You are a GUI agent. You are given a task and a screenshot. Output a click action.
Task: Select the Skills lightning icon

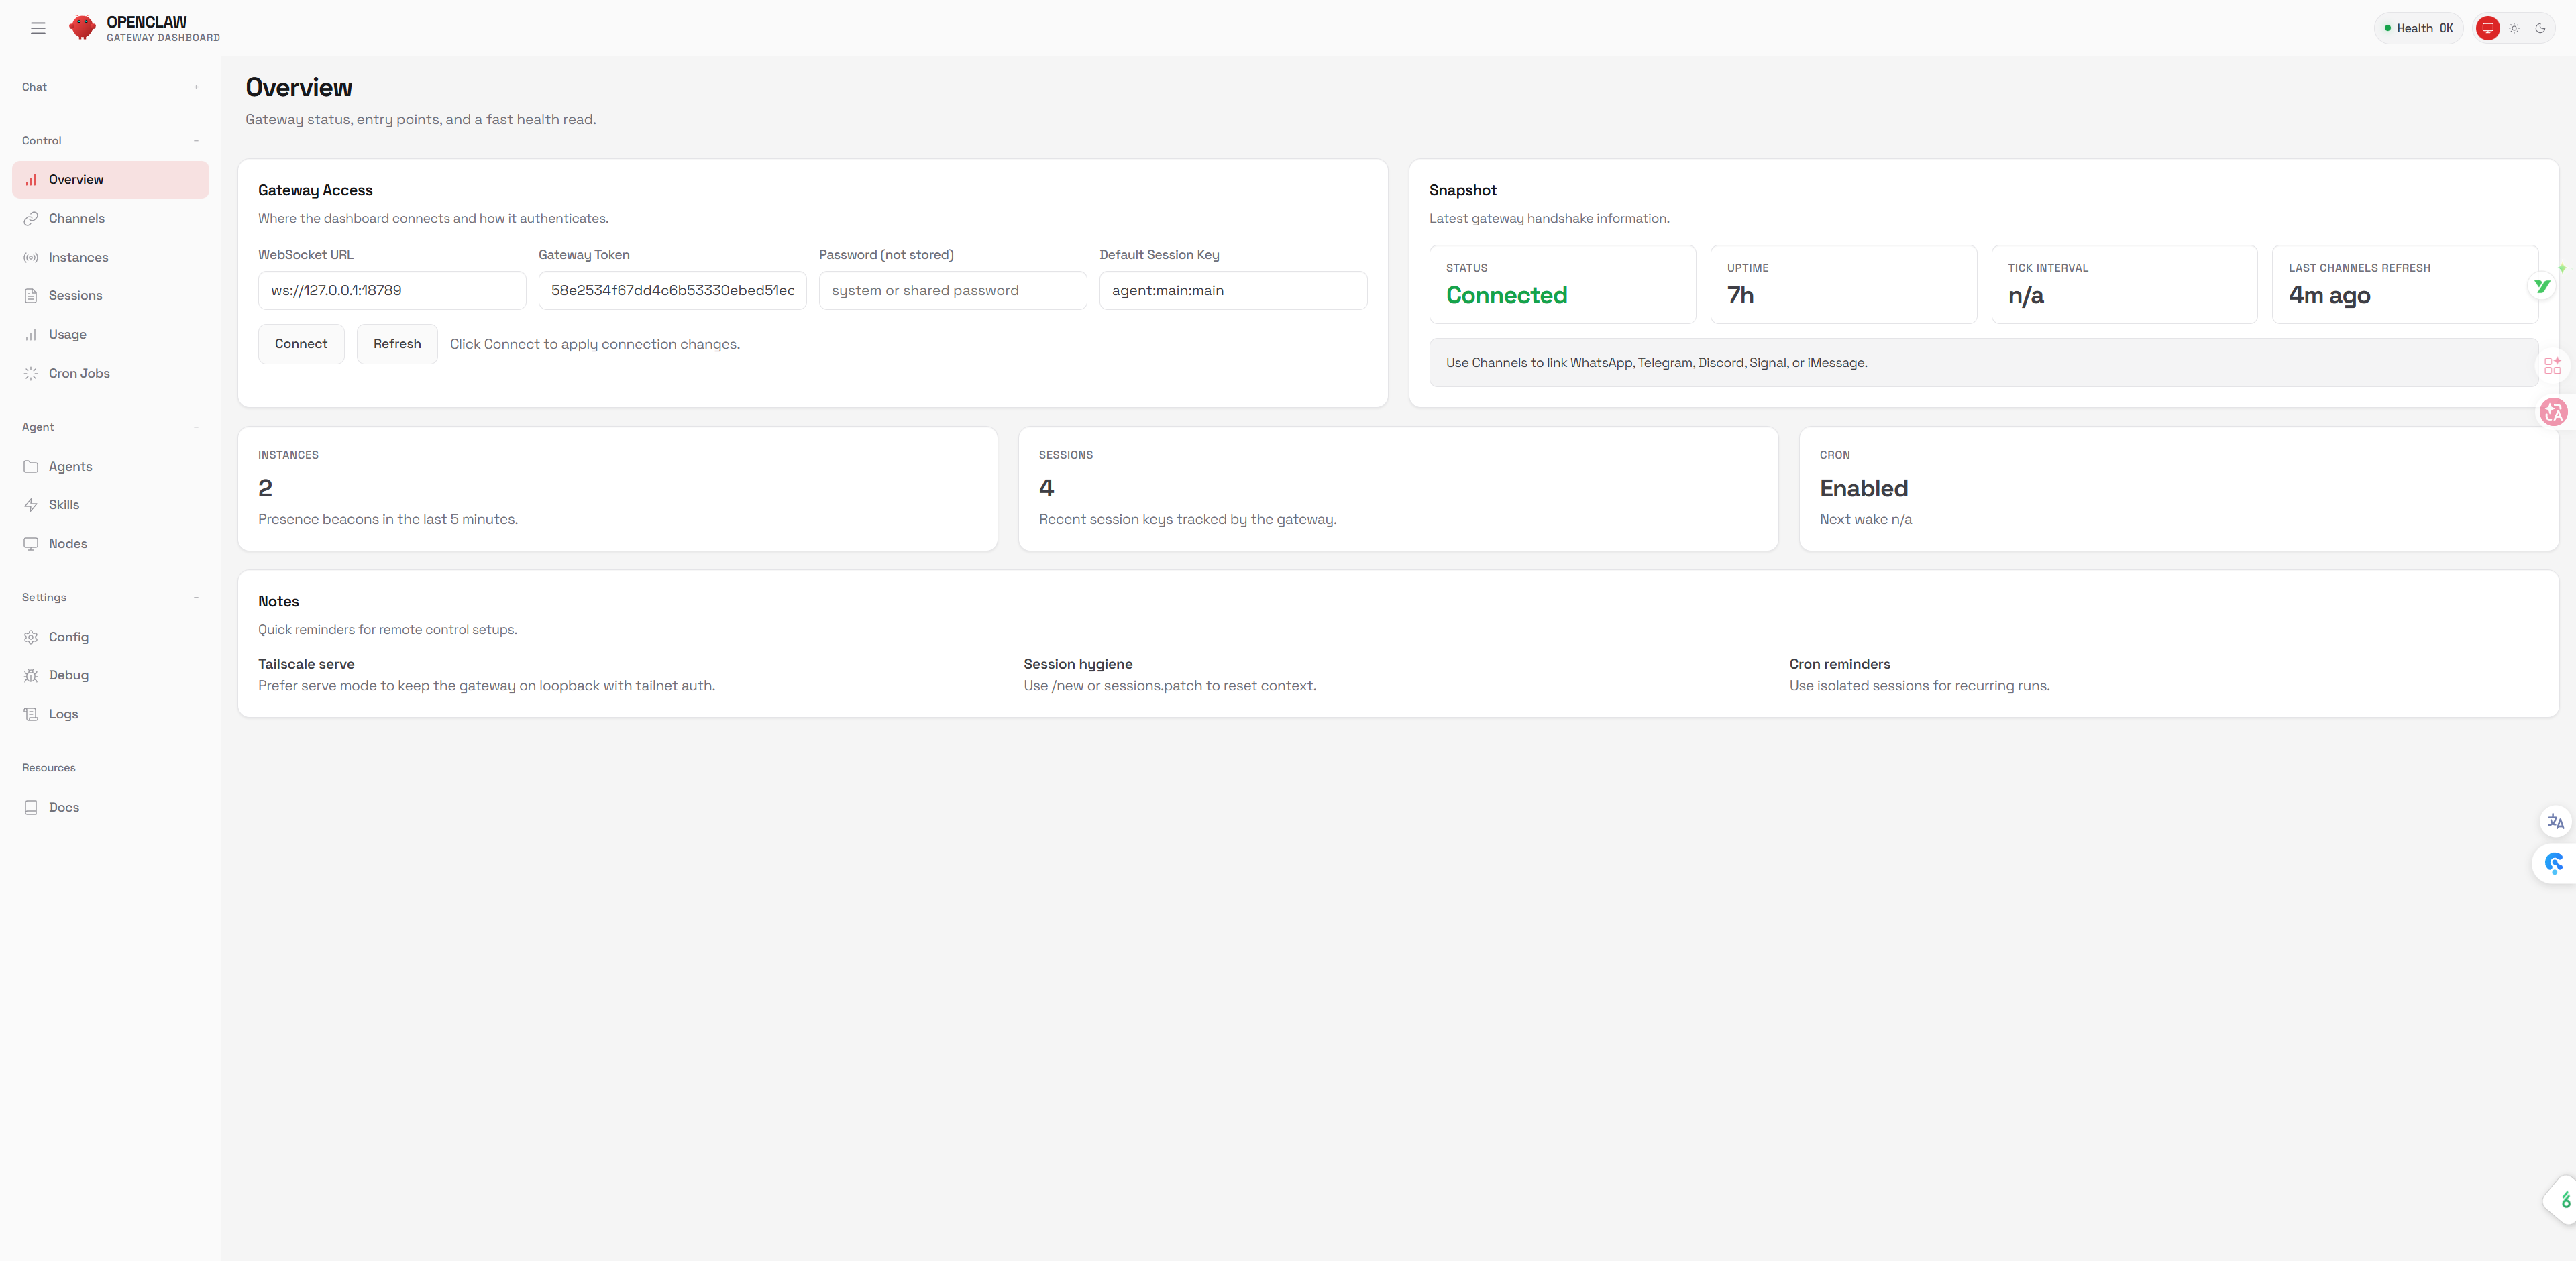click(31, 504)
